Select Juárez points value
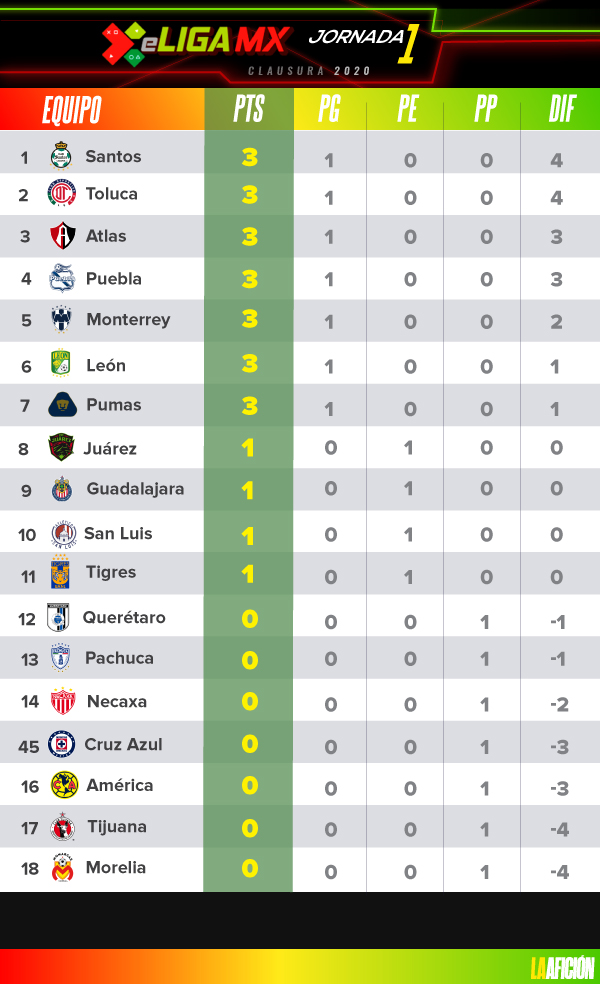This screenshot has height=984, width=600. pos(249,448)
